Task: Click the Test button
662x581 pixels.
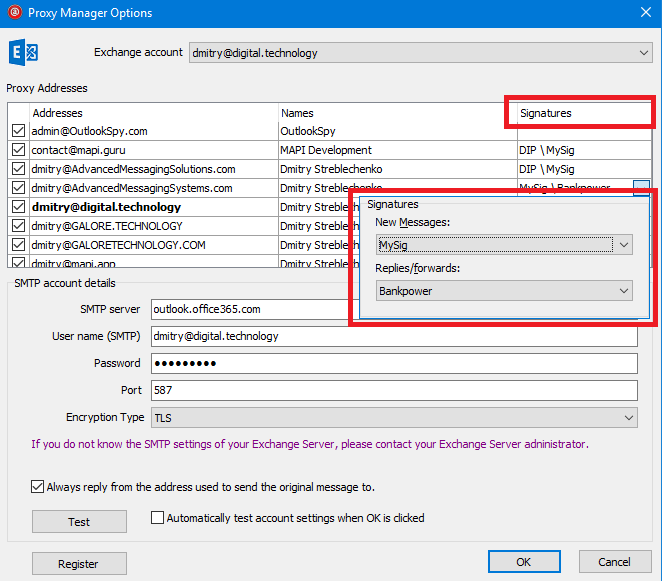Action: tap(79, 522)
